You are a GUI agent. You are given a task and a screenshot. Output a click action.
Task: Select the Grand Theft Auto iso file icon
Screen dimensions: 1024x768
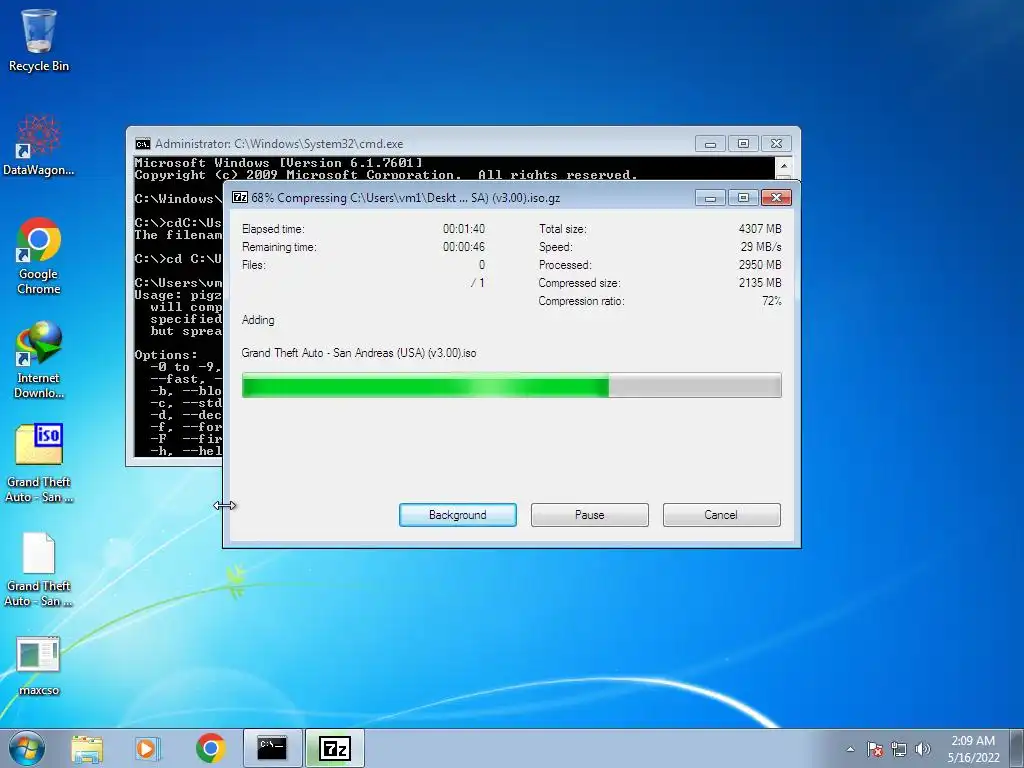pos(39,464)
